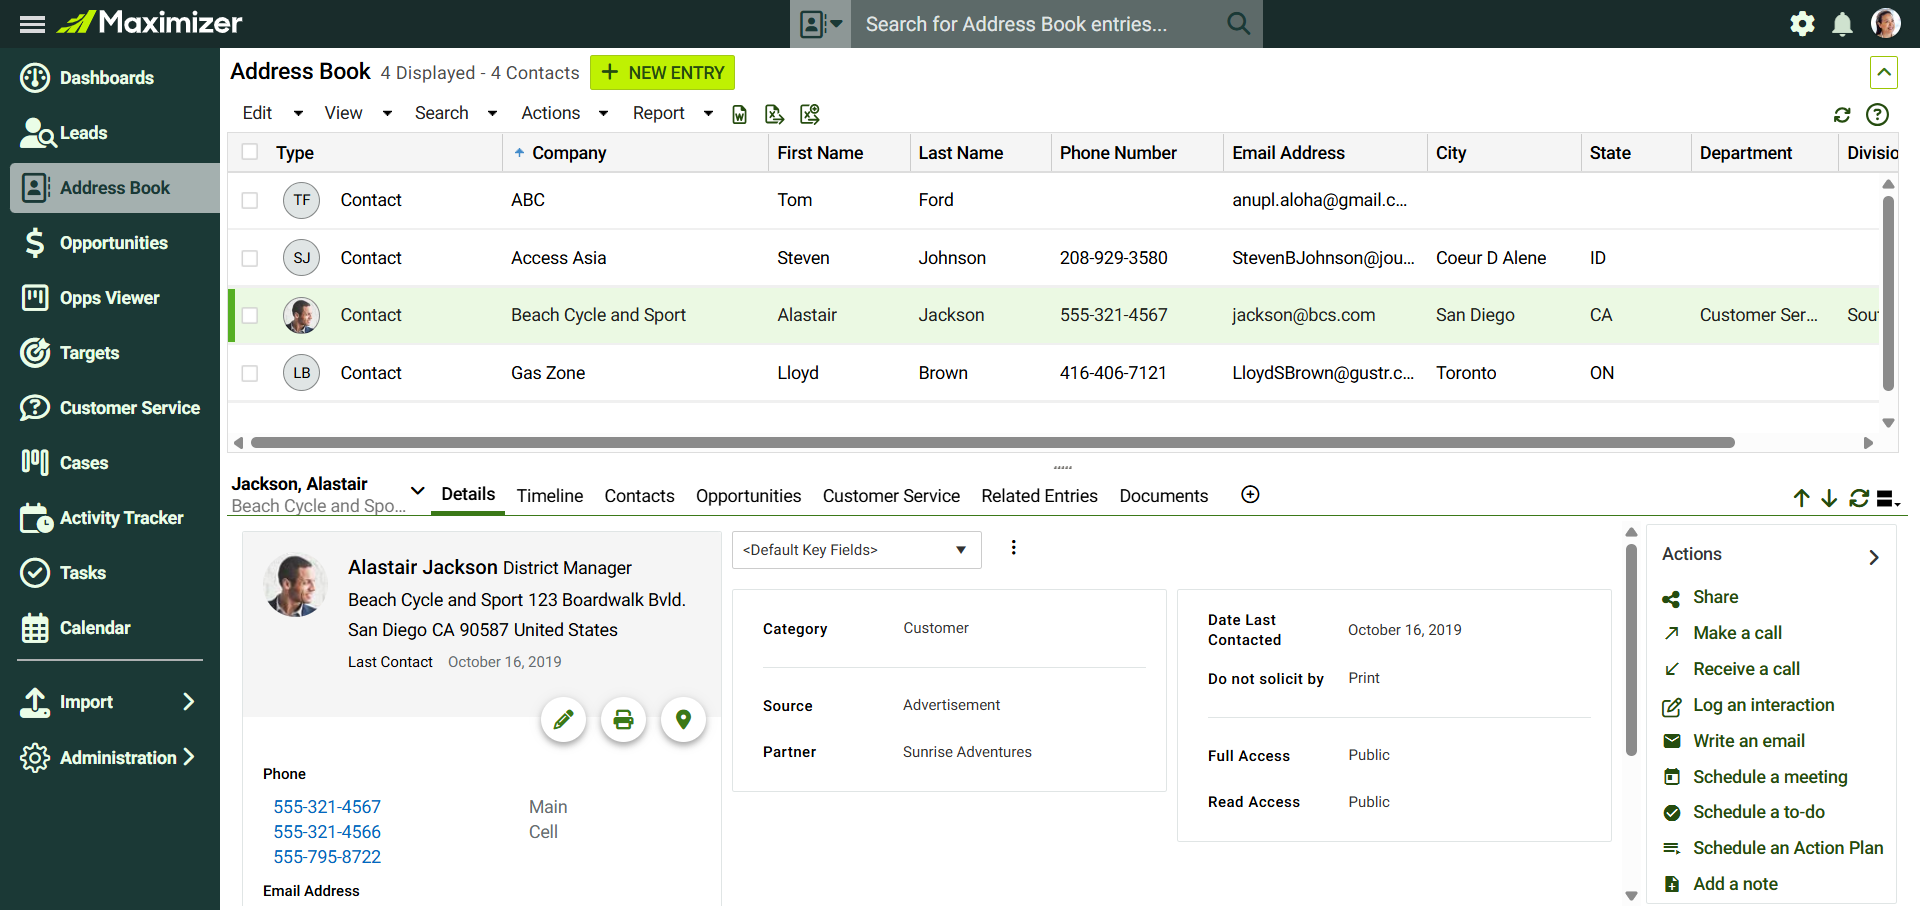Open the details pane layout menu
This screenshot has width=1920, height=910.
[x=1888, y=498]
